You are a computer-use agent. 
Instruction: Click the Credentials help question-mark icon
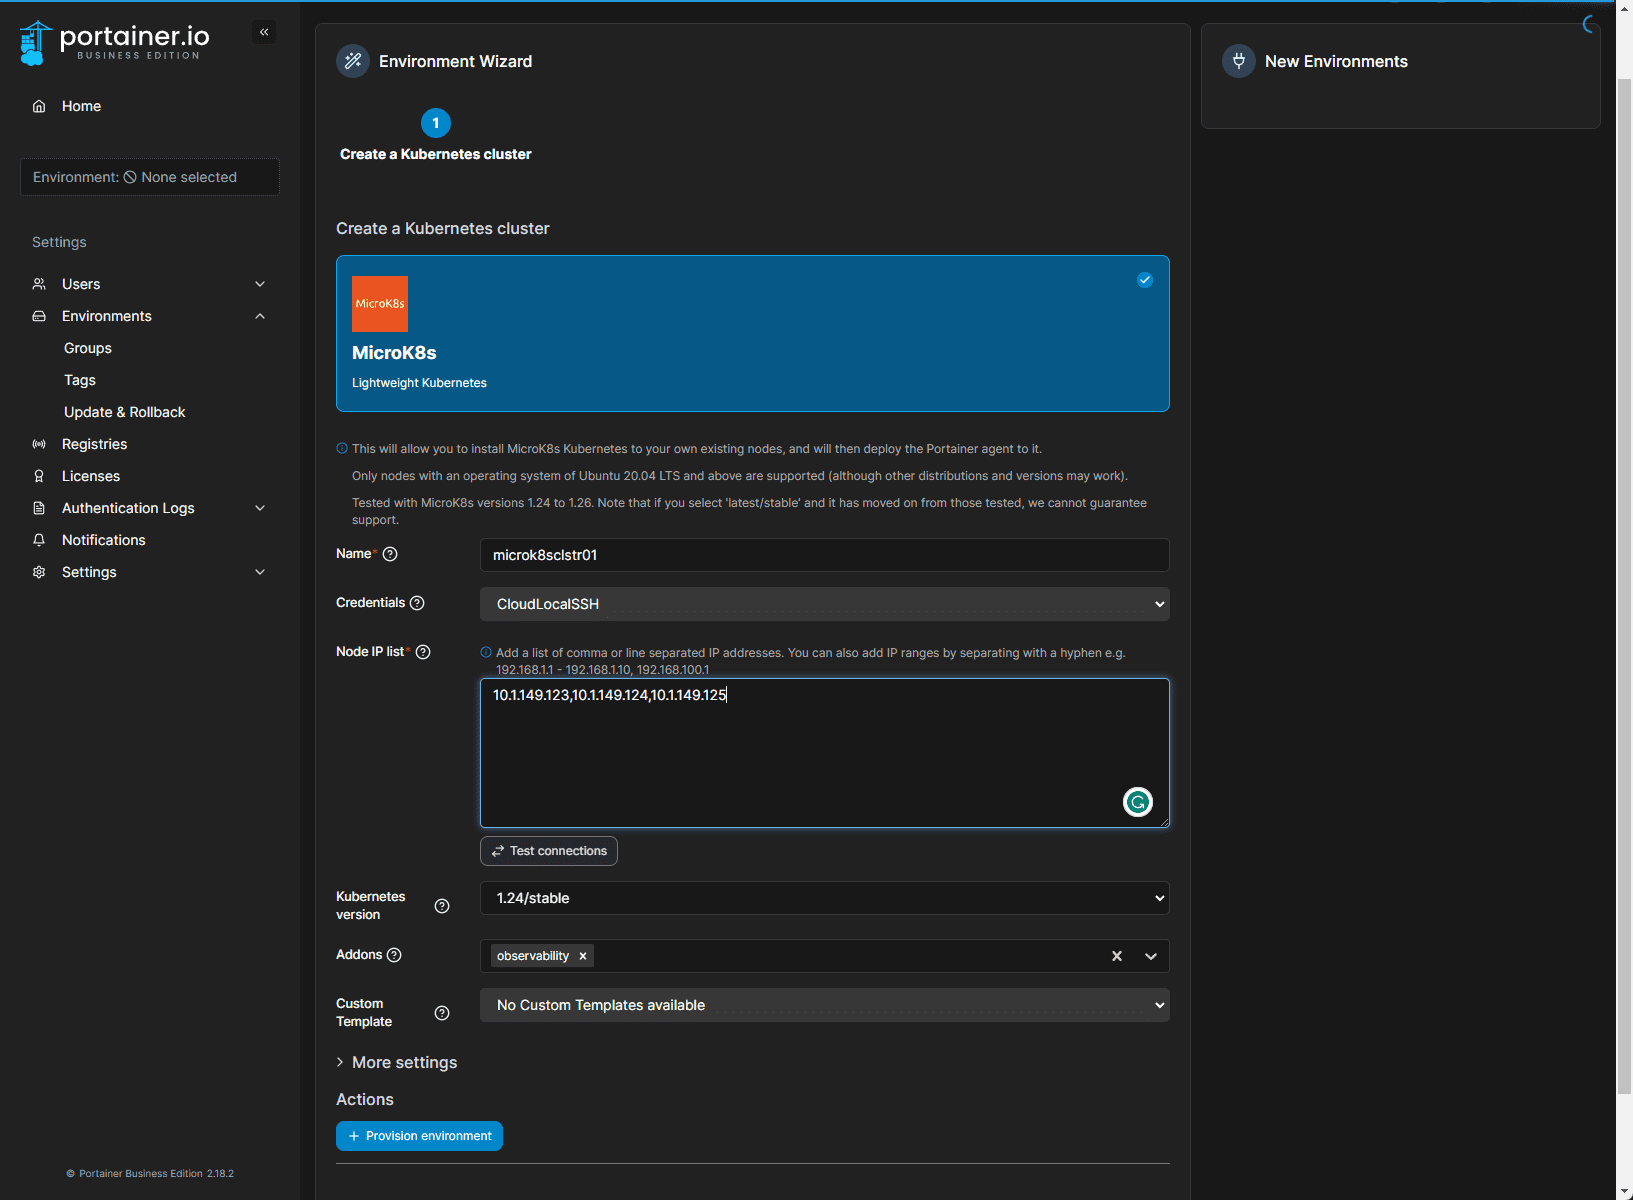click(x=417, y=603)
